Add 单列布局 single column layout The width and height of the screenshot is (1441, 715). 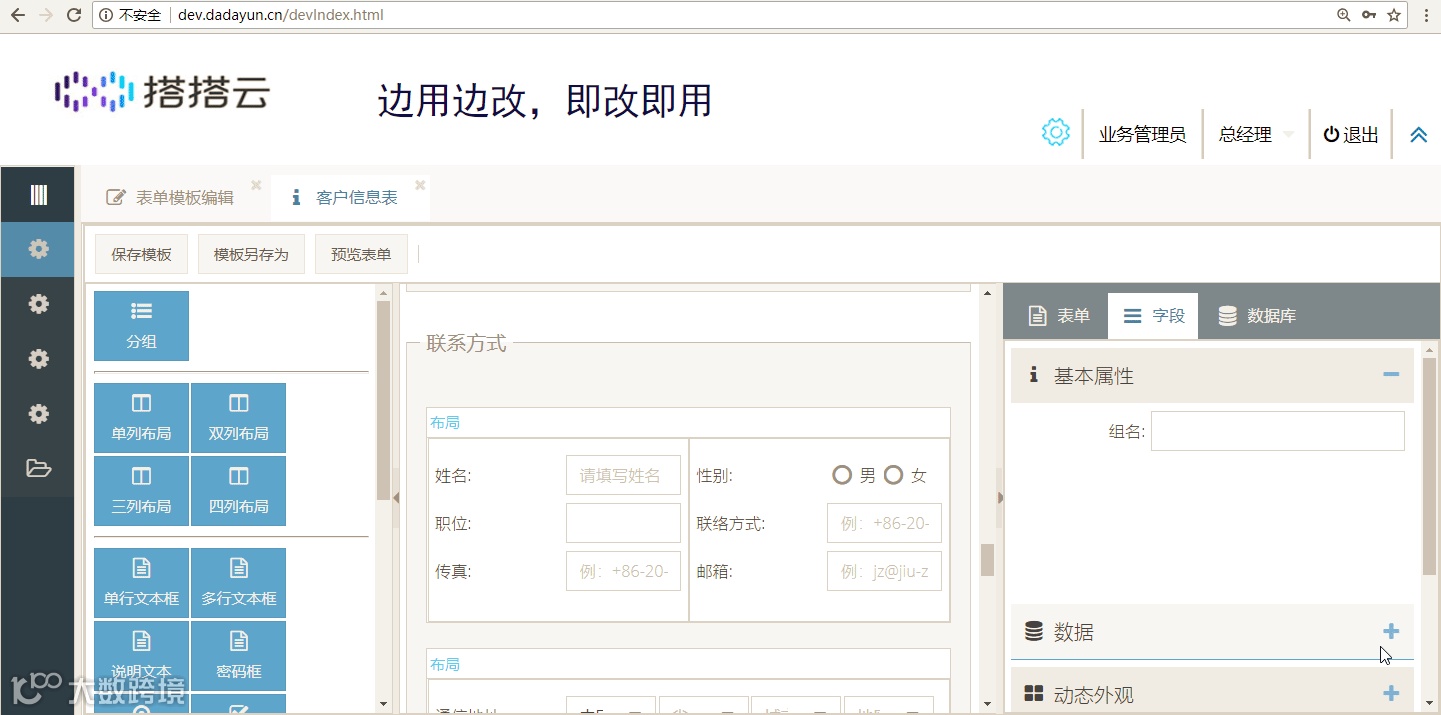pos(141,418)
